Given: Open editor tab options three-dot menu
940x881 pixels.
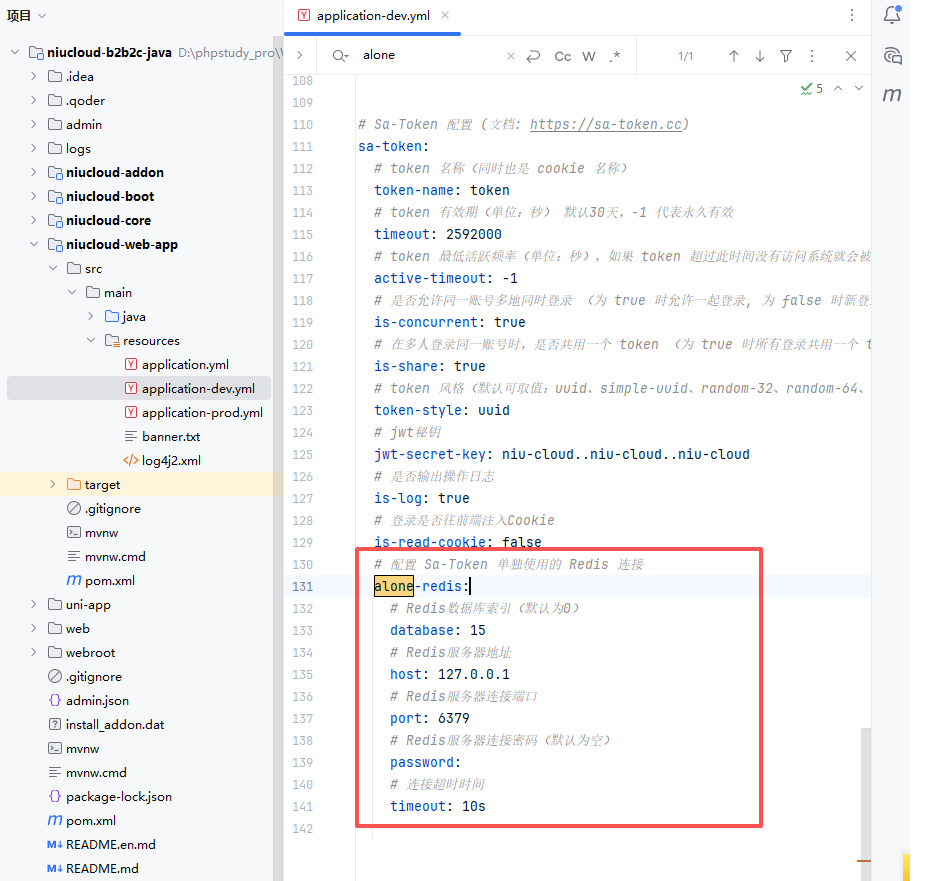Looking at the screenshot, I should pyautogui.click(x=852, y=15).
